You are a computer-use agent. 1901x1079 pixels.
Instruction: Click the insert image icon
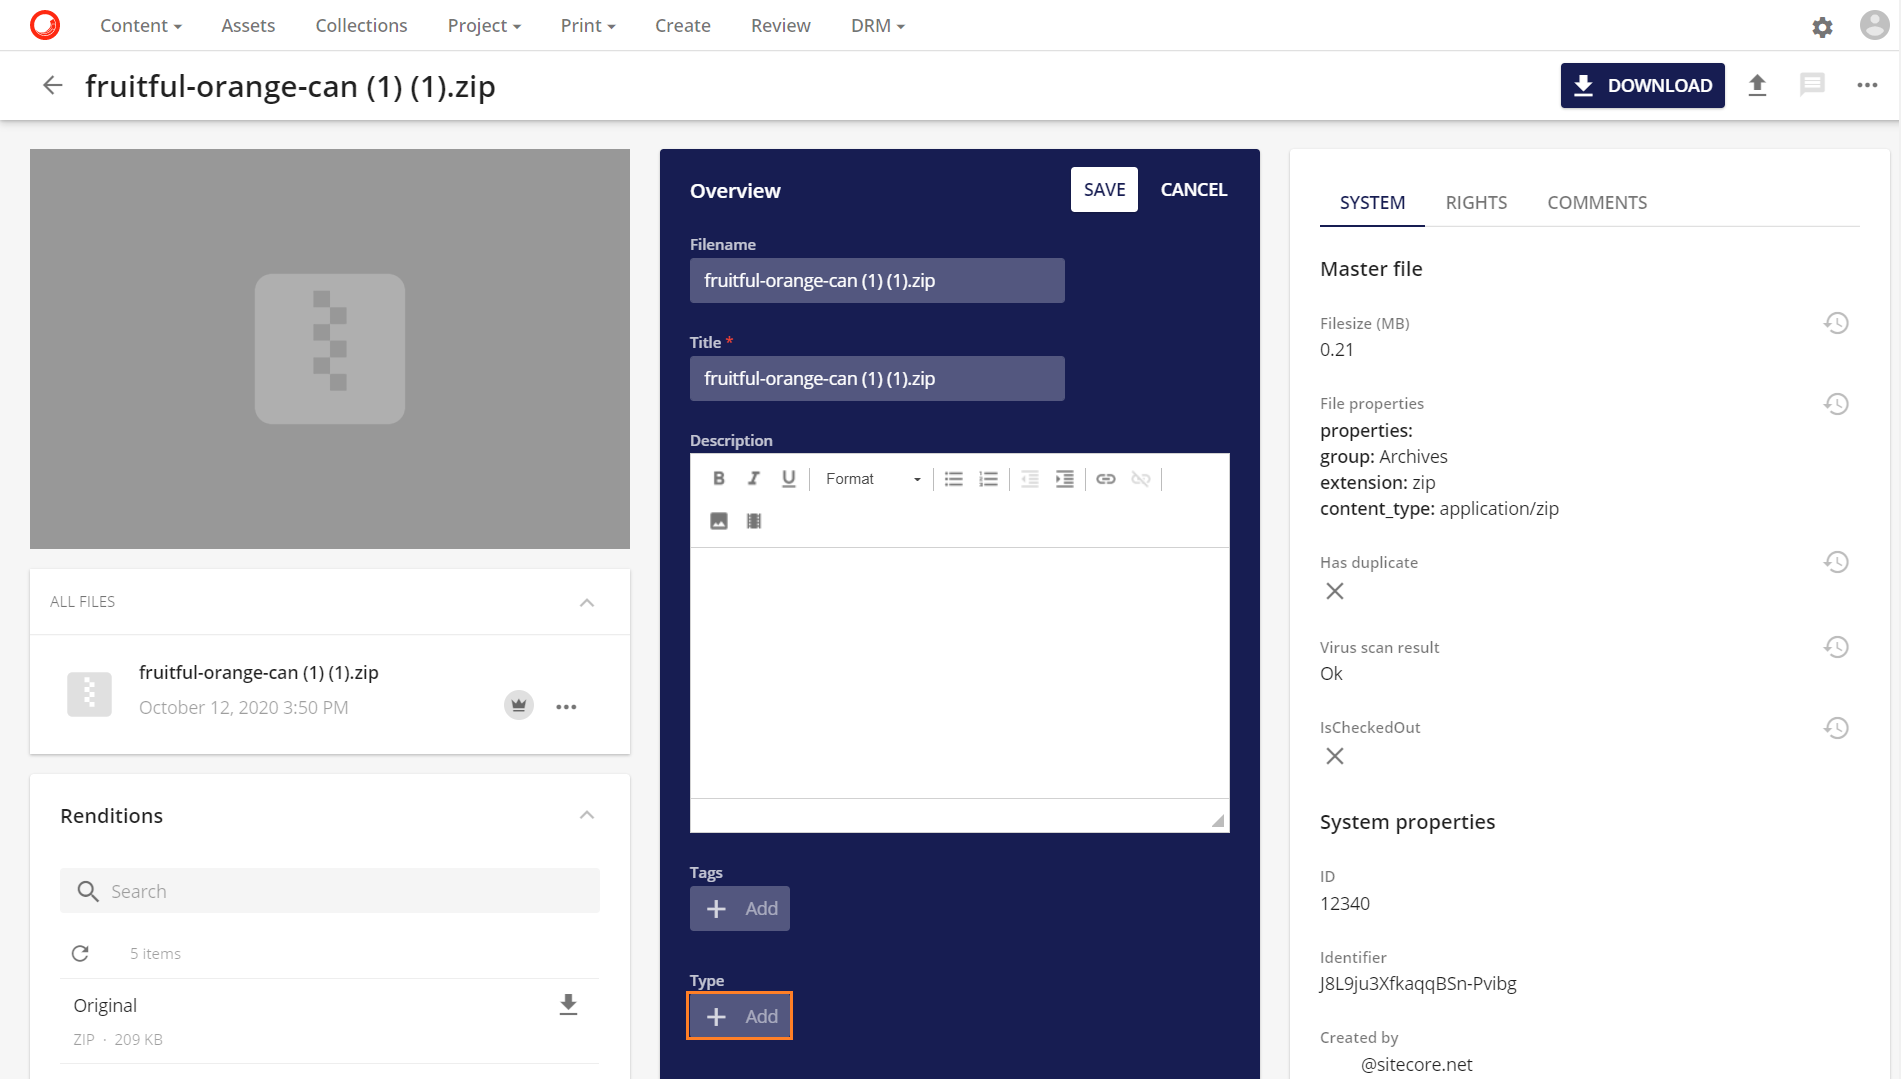718,521
